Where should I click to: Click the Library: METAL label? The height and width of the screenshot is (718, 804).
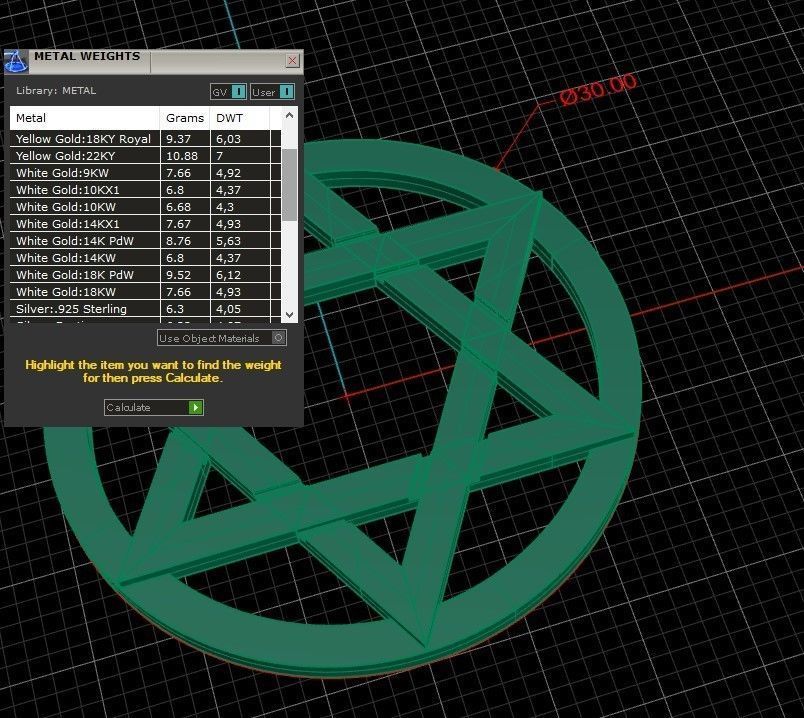pyautogui.click(x=56, y=90)
